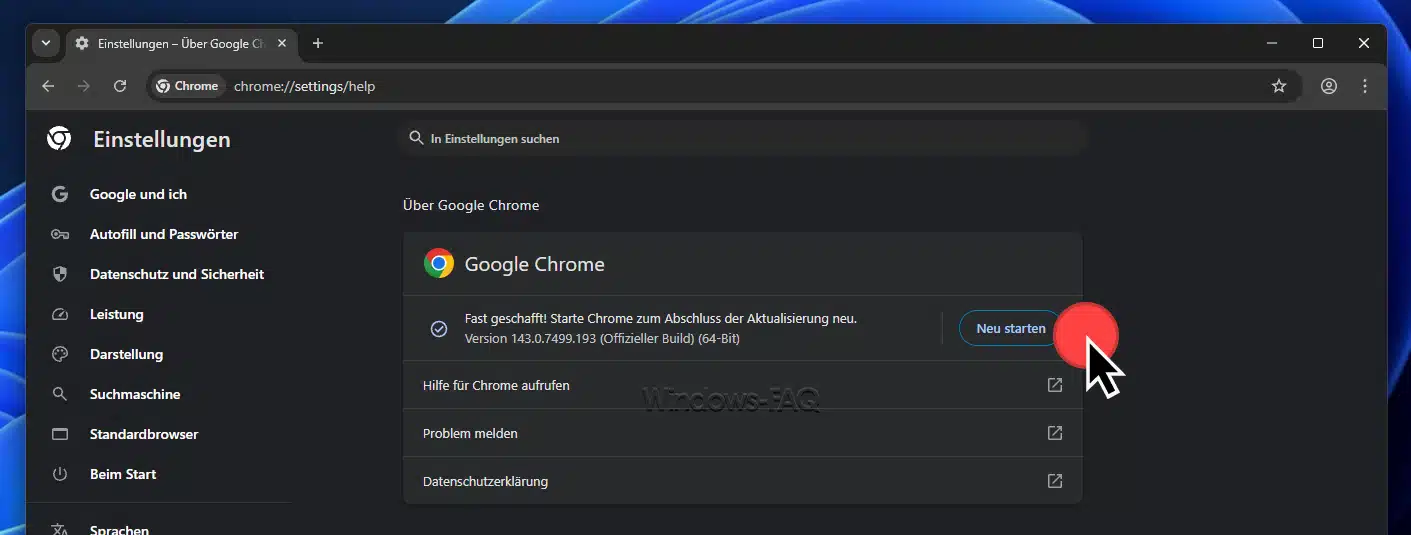
Task: Click the Suchmaschine magnifier icon
Action: click(x=60, y=394)
